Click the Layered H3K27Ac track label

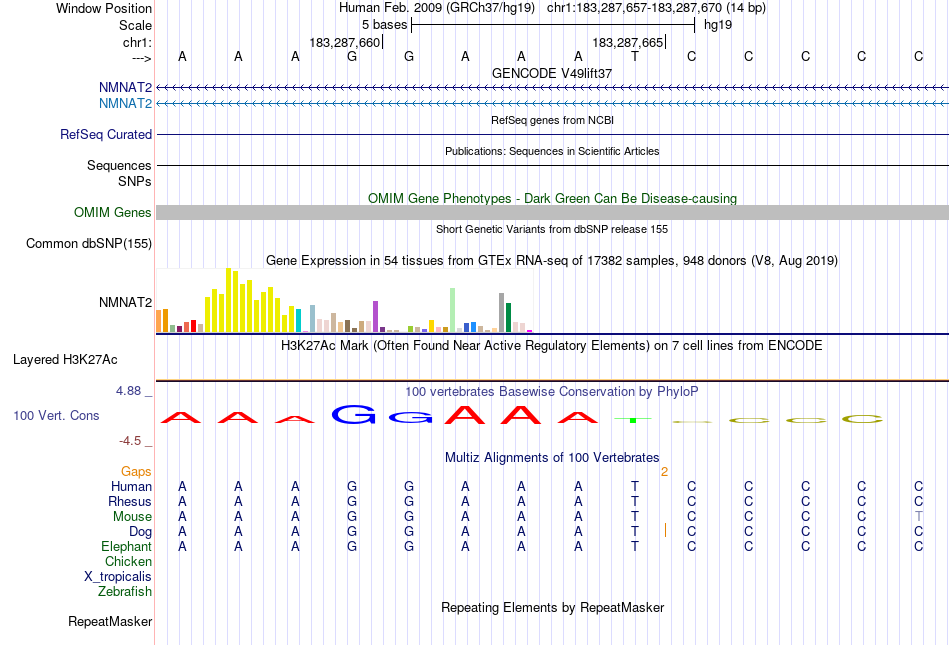coord(65,360)
